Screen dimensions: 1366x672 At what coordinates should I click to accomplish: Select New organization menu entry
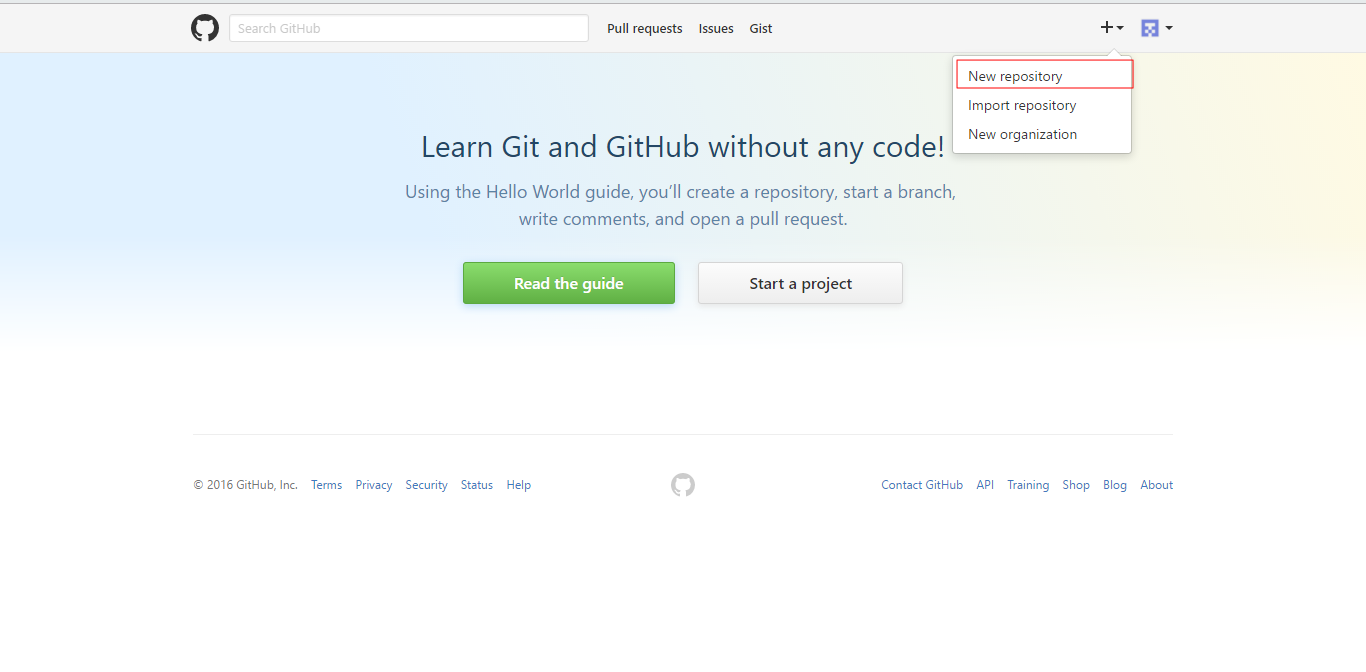click(1022, 134)
